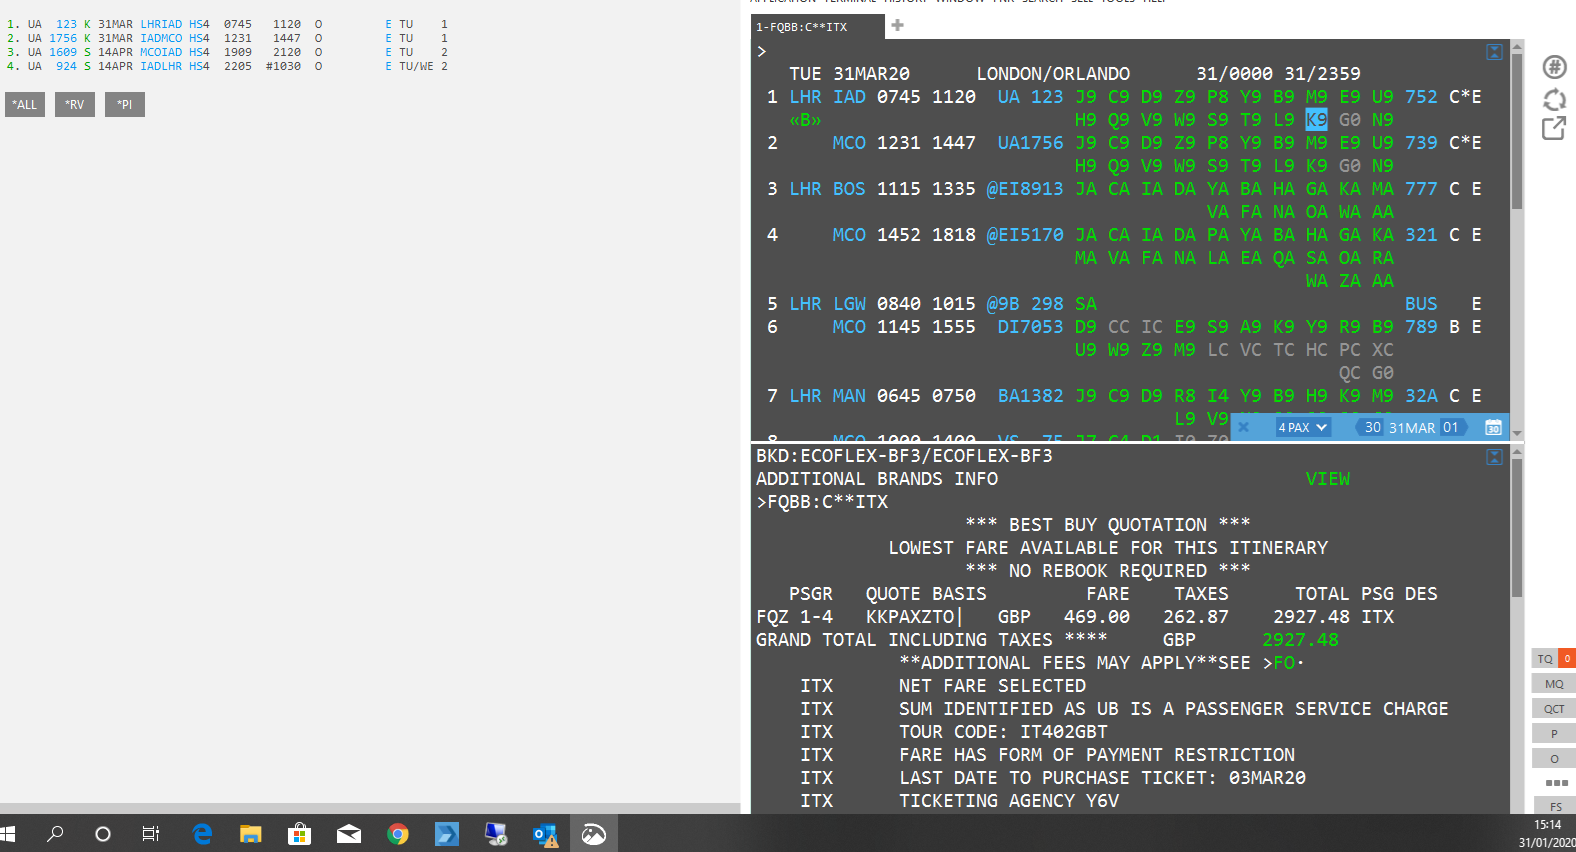Open the TQ side button
This screenshot has height=852, width=1576.
click(x=1545, y=658)
